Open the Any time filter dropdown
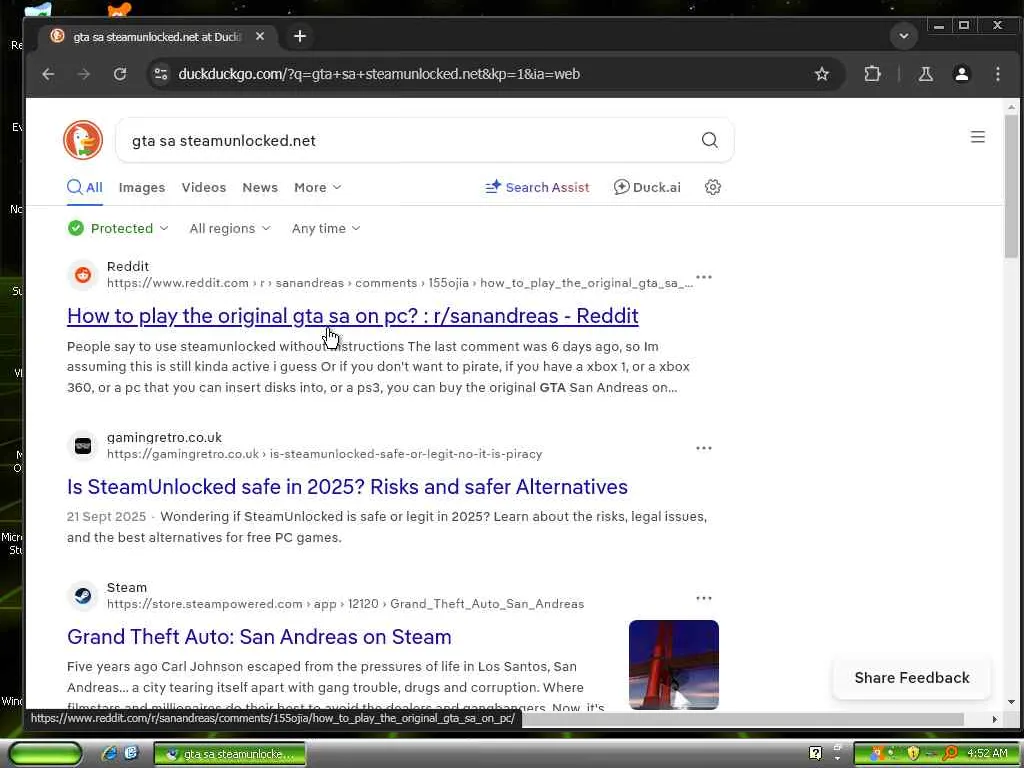 click(325, 229)
